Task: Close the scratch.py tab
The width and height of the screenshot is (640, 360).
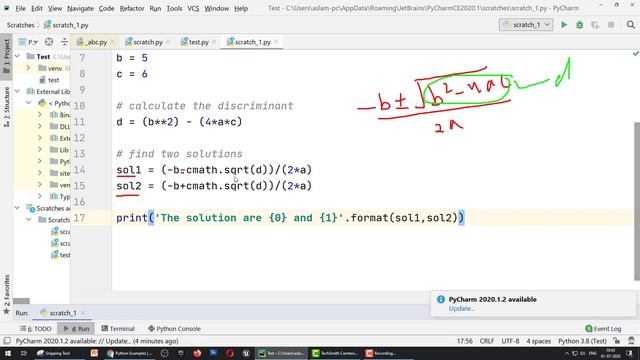Action: 168,42
